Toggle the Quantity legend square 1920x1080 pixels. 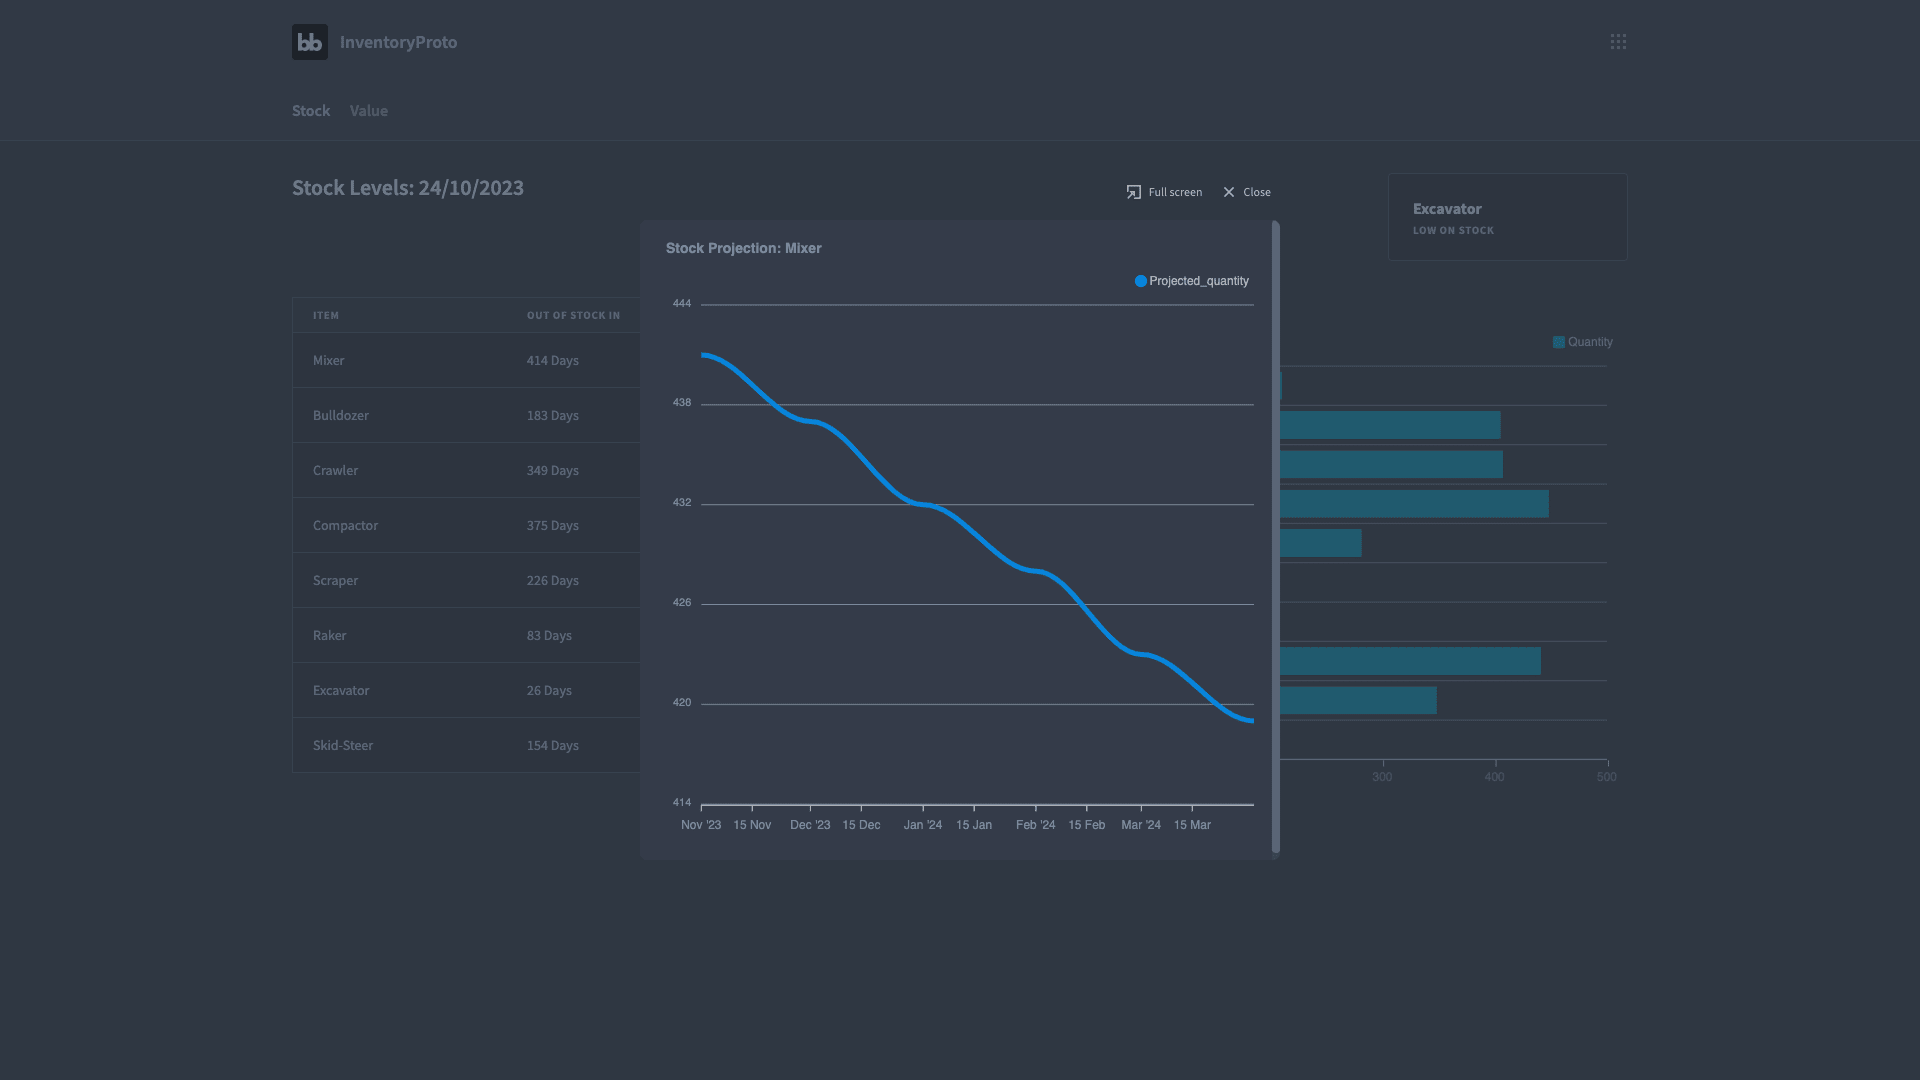(1558, 342)
